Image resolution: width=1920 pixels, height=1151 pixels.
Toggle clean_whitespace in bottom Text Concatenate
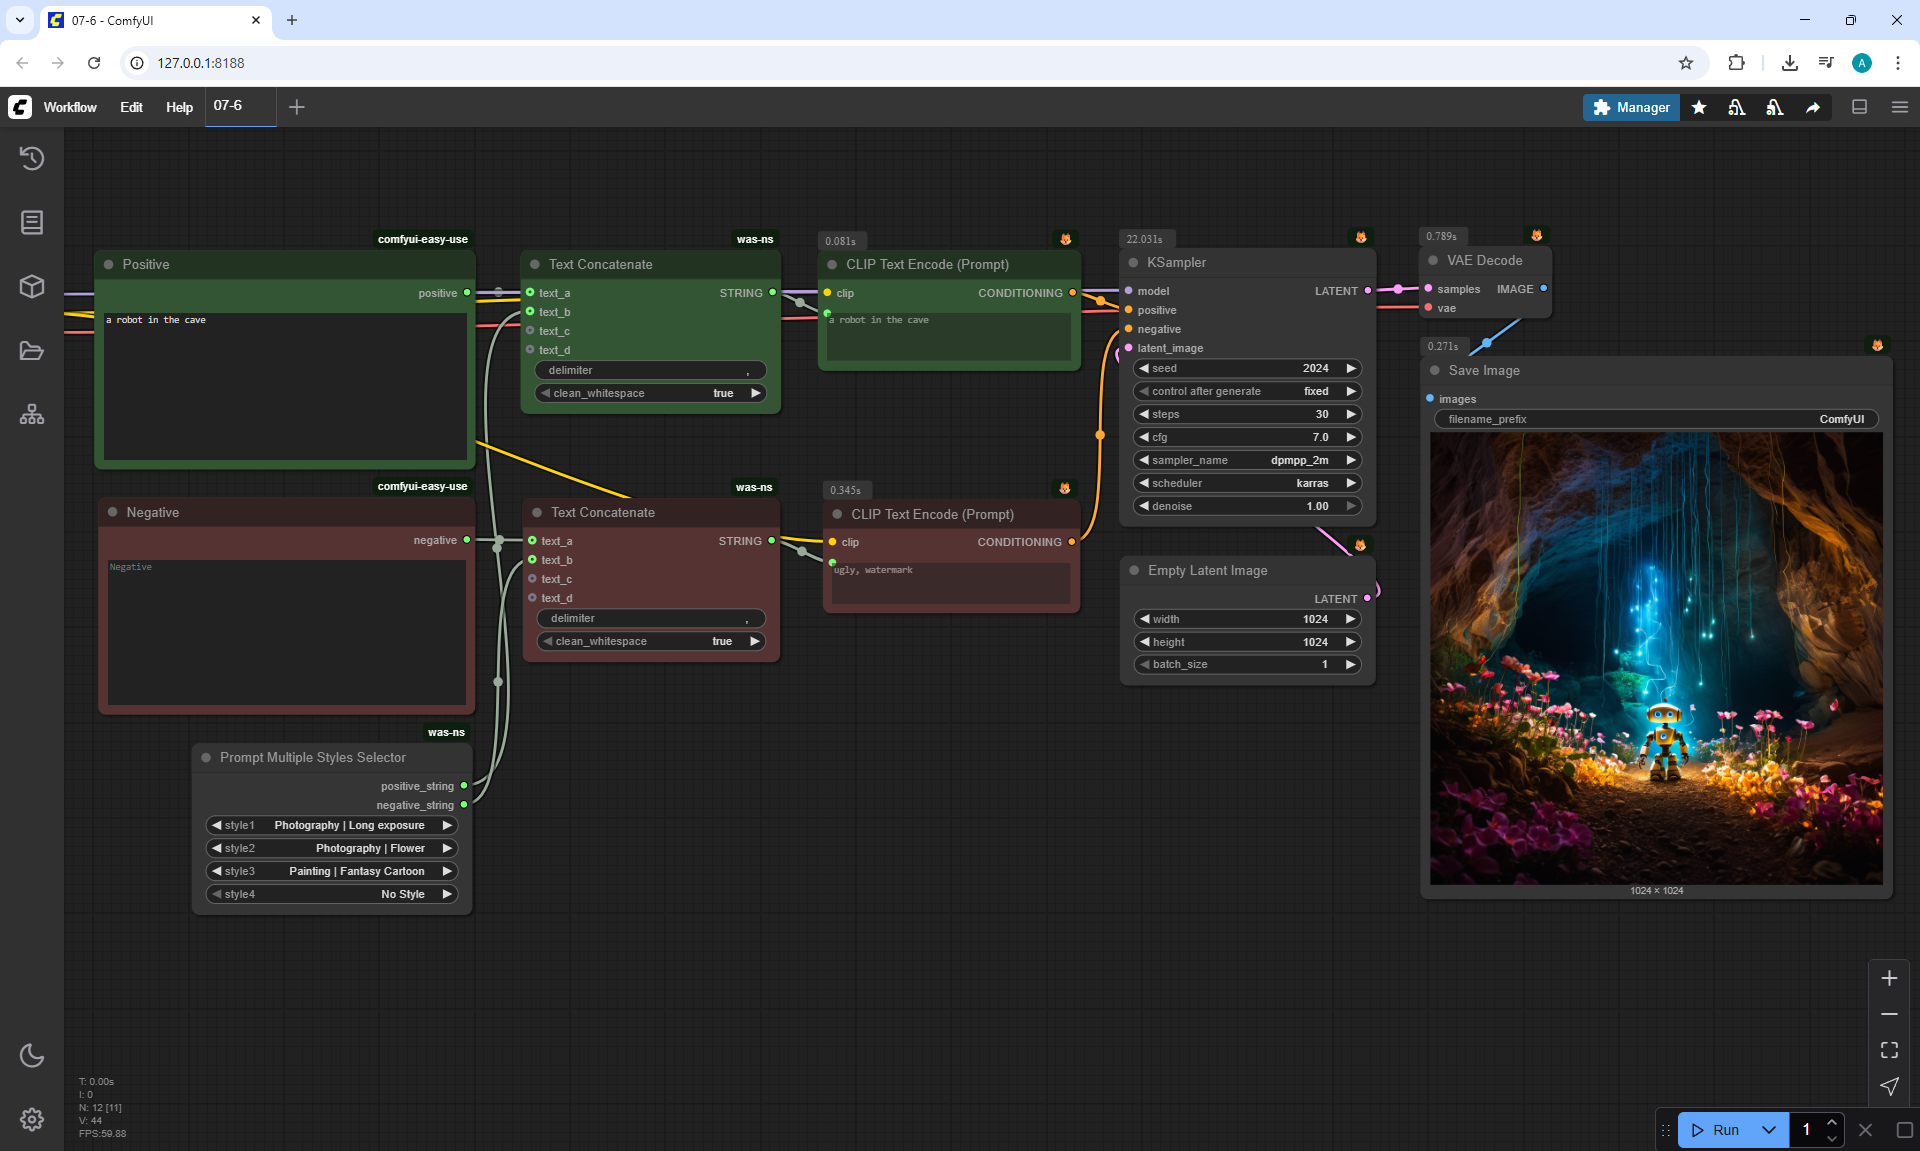pyautogui.click(x=650, y=641)
